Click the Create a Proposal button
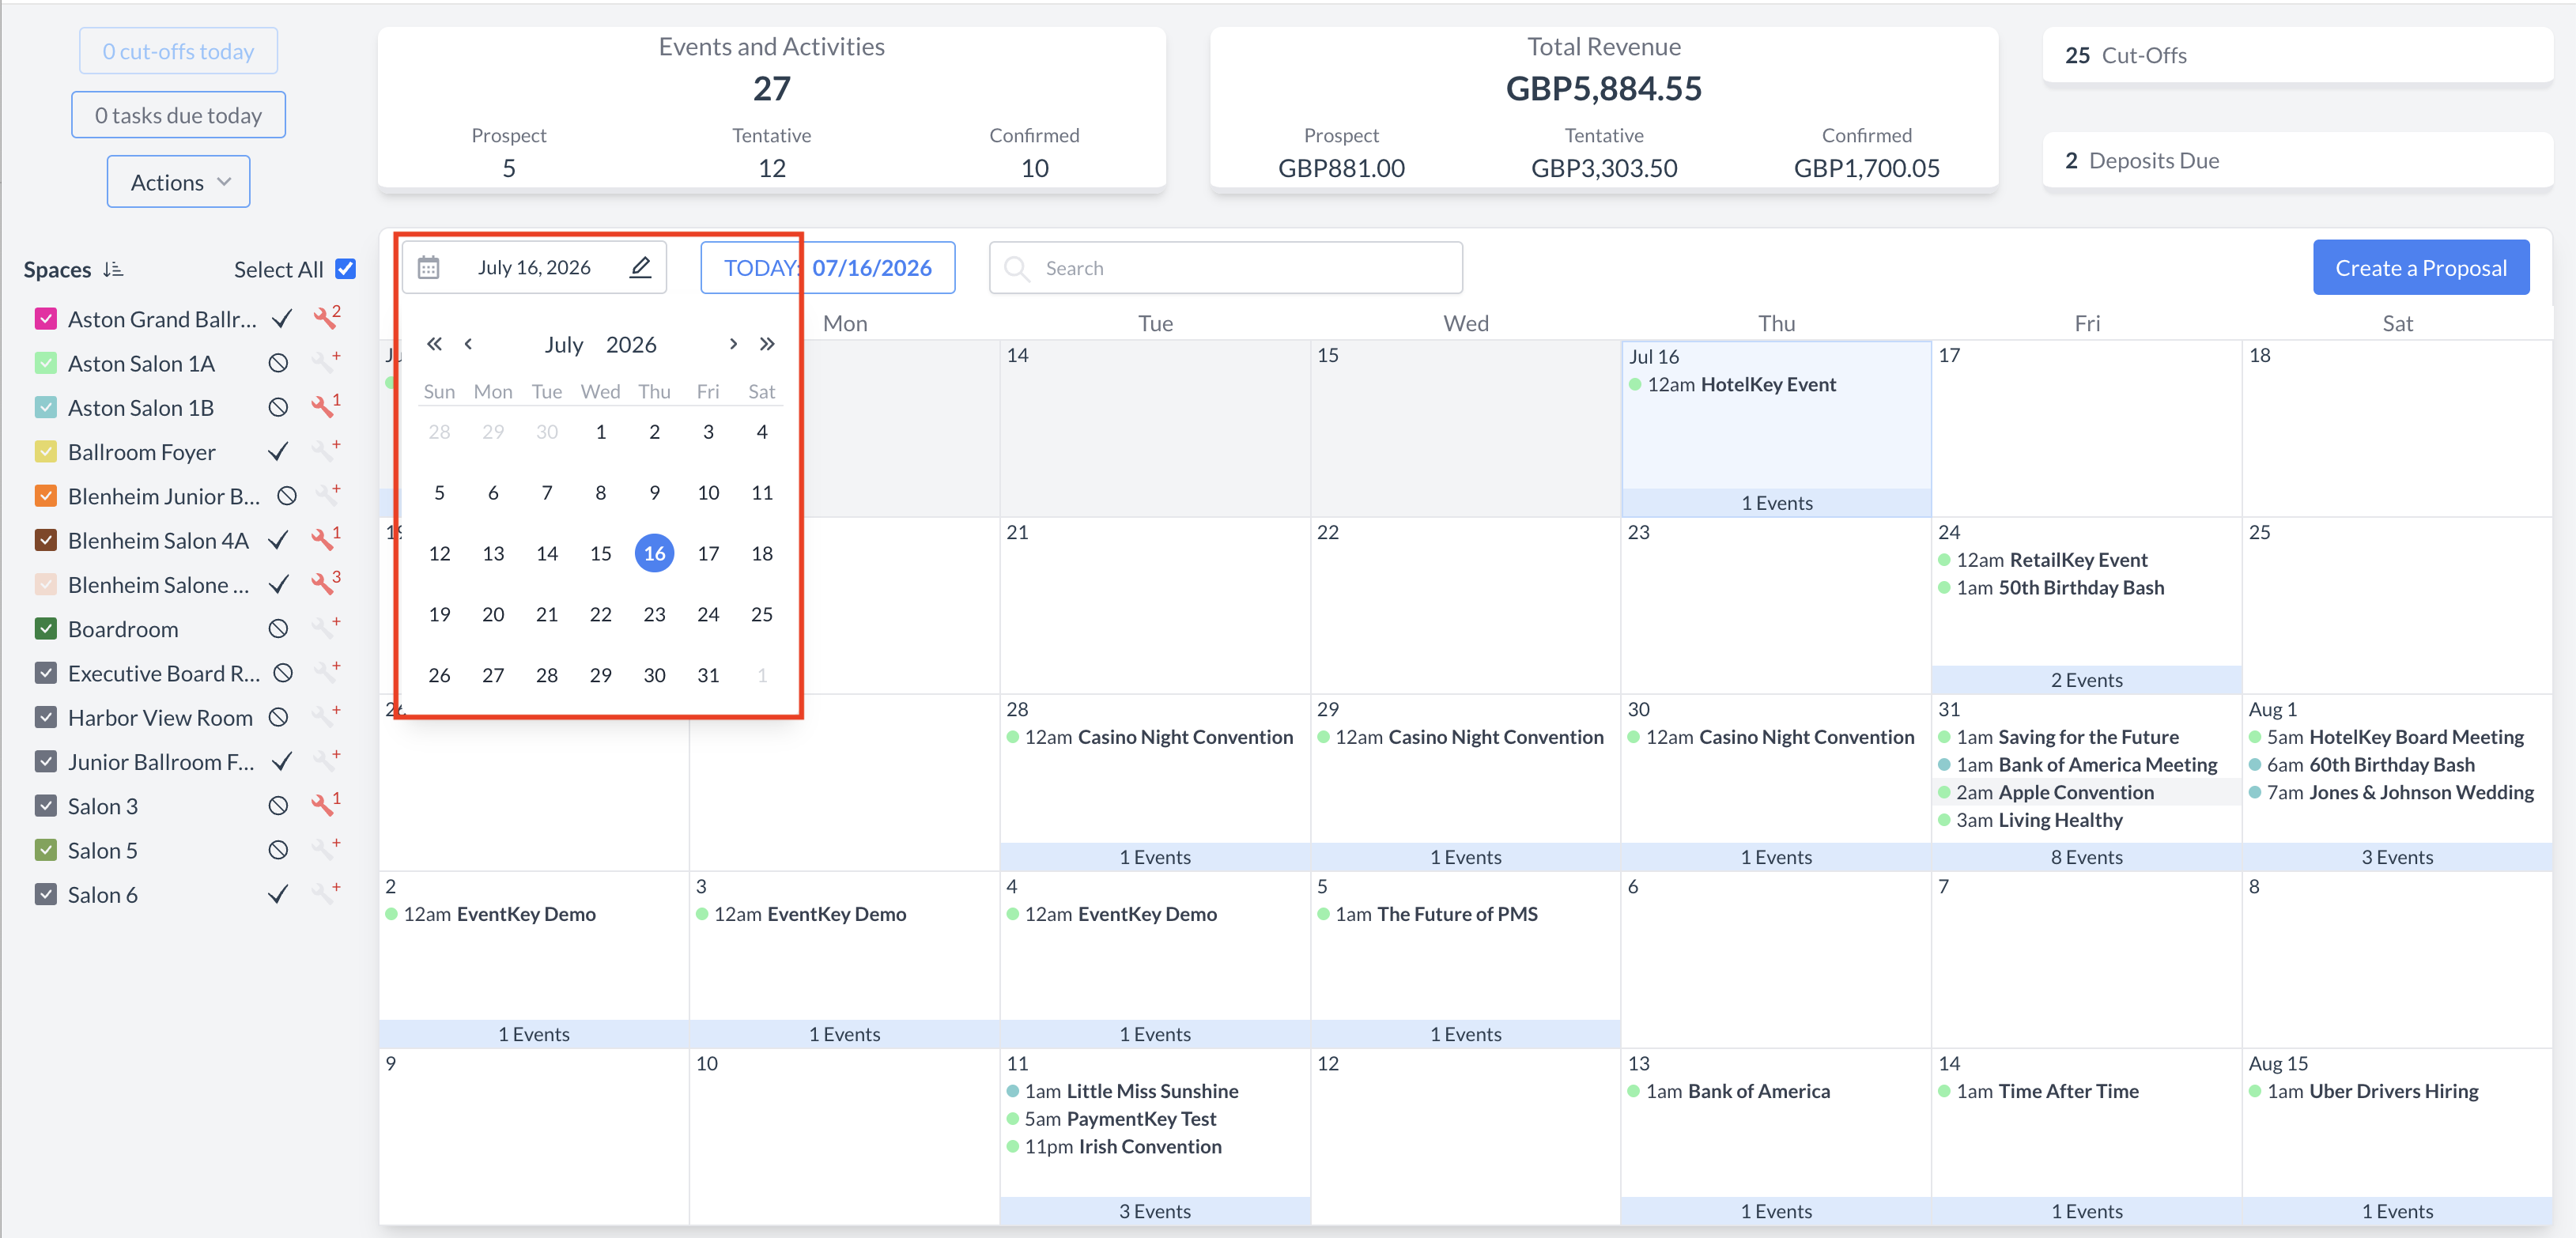The image size is (2576, 1238). coord(2420,268)
